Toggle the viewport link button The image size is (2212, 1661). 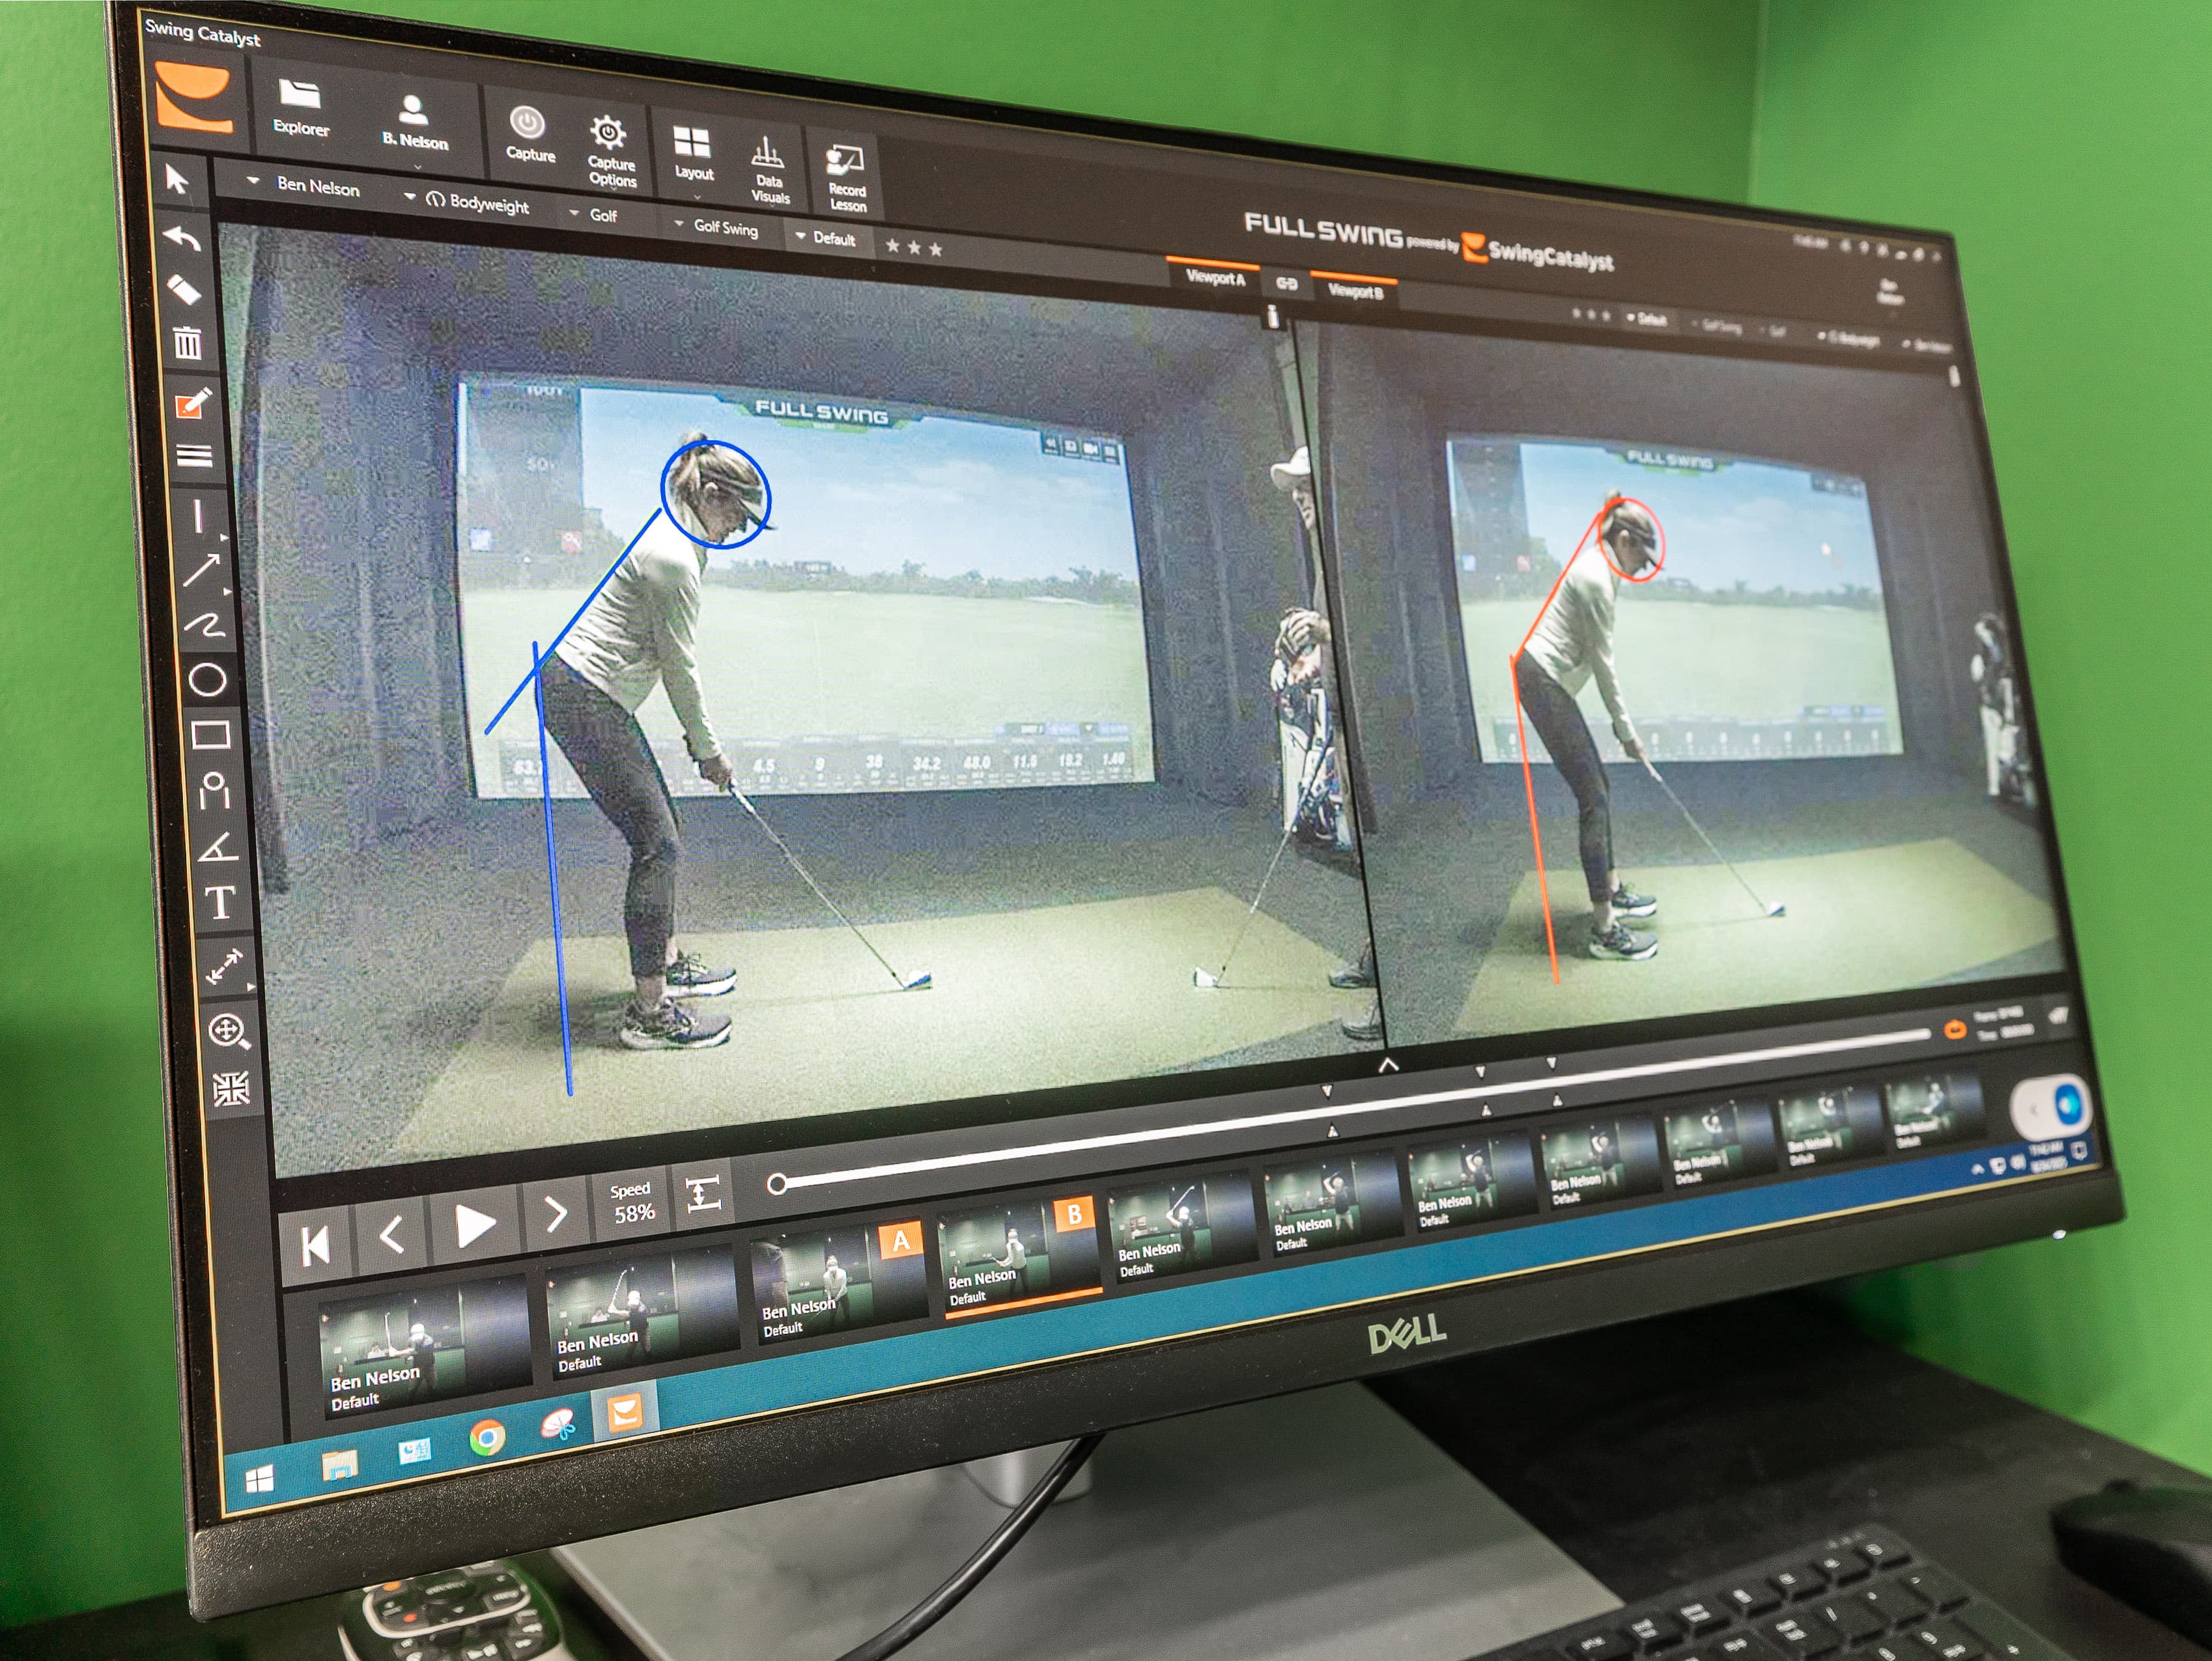[x=1286, y=285]
